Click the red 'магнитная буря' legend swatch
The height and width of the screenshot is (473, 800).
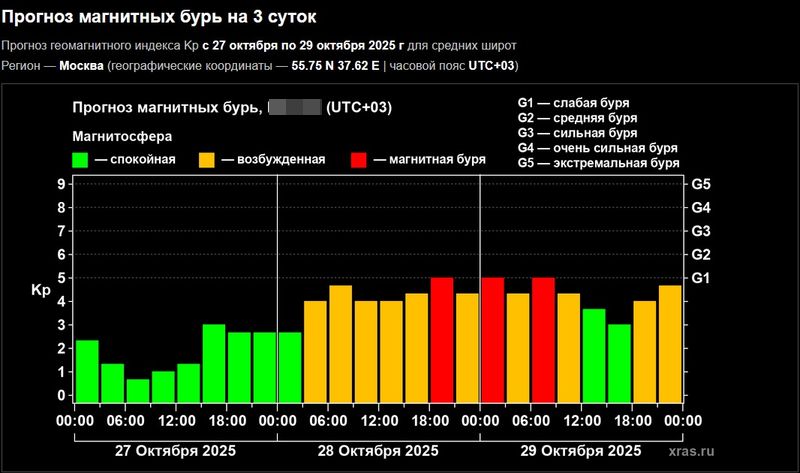click(360, 160)
